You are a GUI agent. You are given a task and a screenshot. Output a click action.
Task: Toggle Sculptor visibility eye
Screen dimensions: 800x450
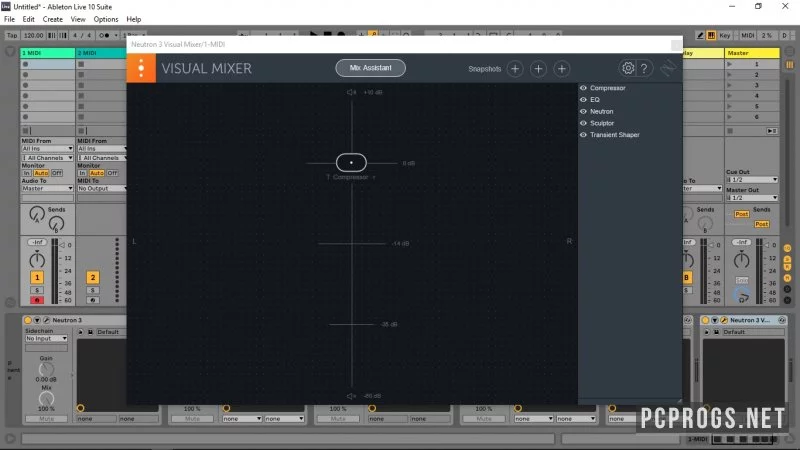(x=583, y=123)
